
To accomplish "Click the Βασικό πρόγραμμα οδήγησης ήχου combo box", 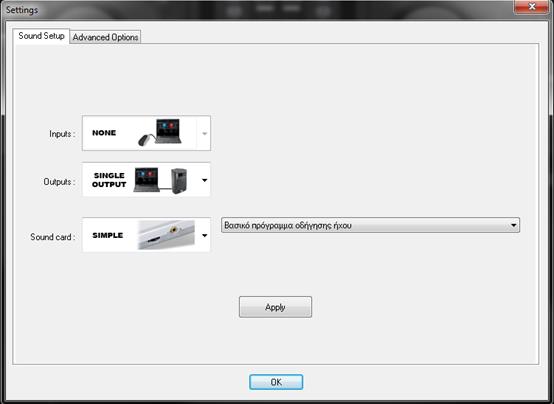I will (370, 225).
